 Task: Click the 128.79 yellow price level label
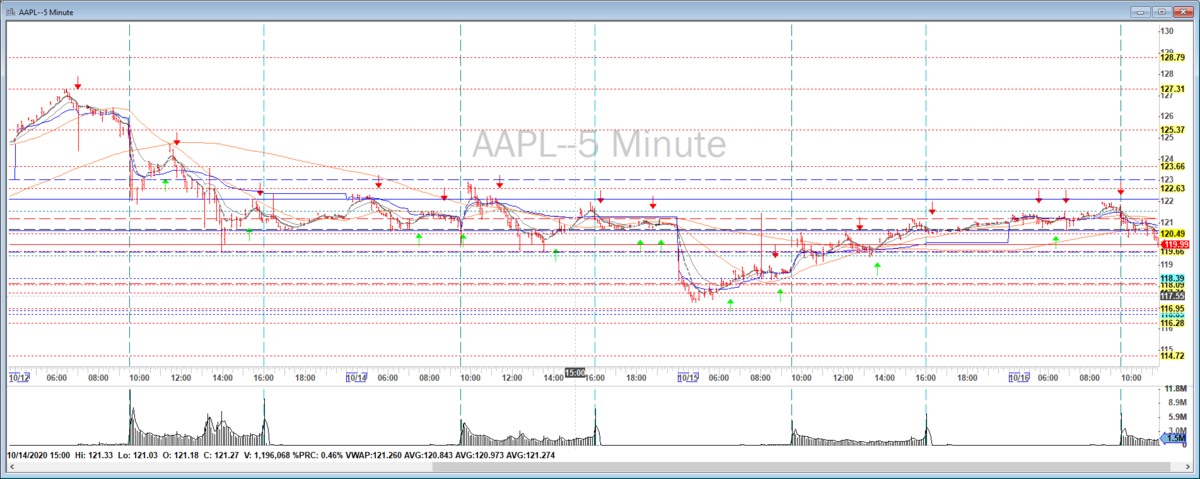(x=1172, y=58)
